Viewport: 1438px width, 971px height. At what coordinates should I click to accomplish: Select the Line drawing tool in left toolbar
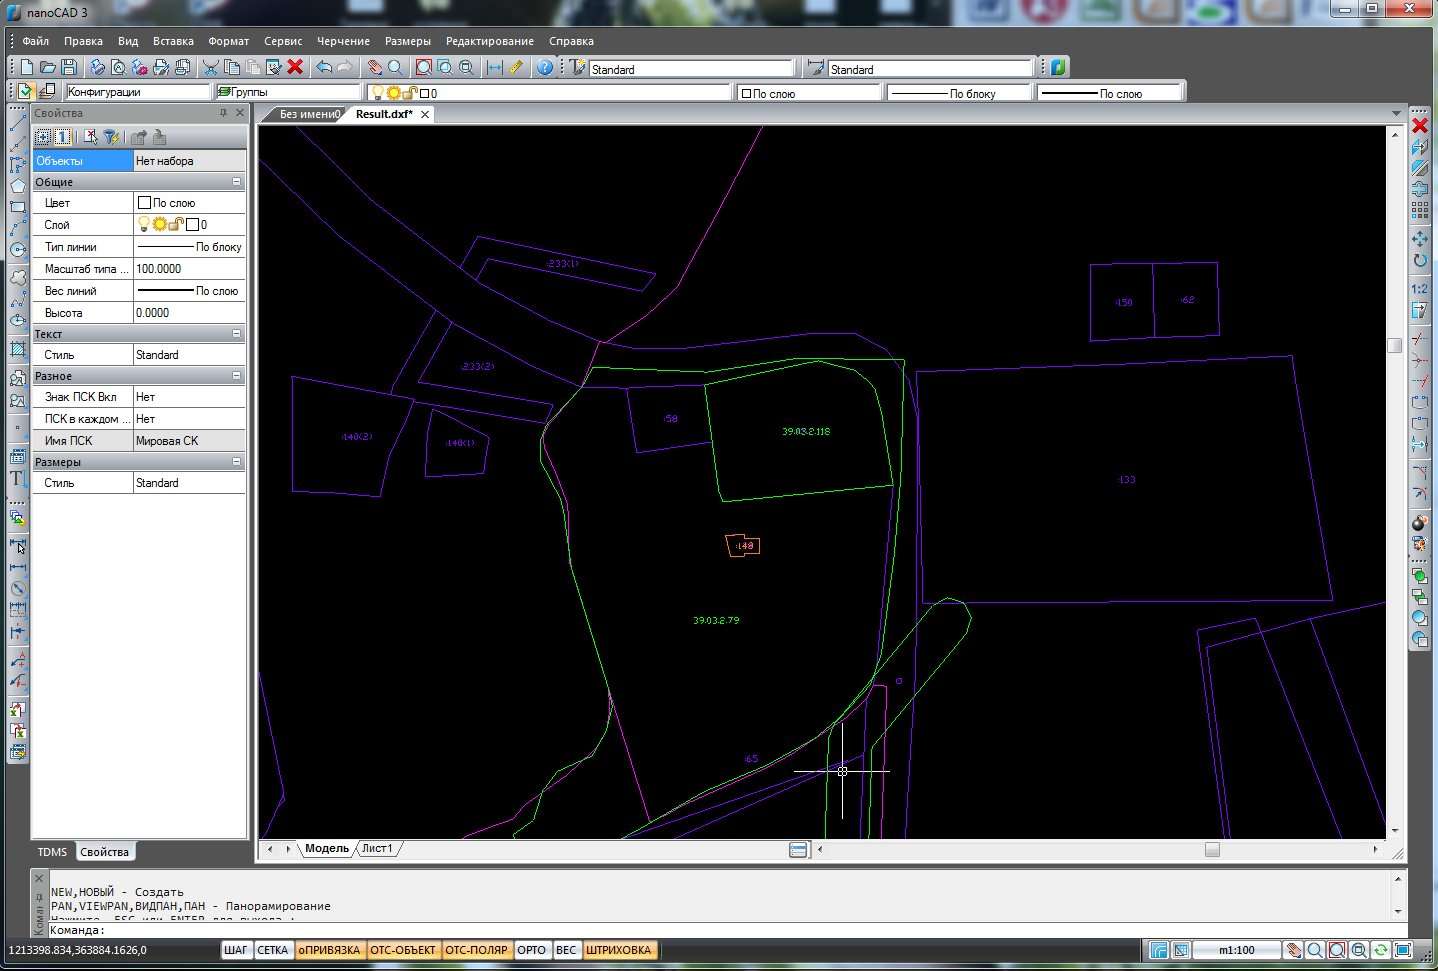(18, 122)
